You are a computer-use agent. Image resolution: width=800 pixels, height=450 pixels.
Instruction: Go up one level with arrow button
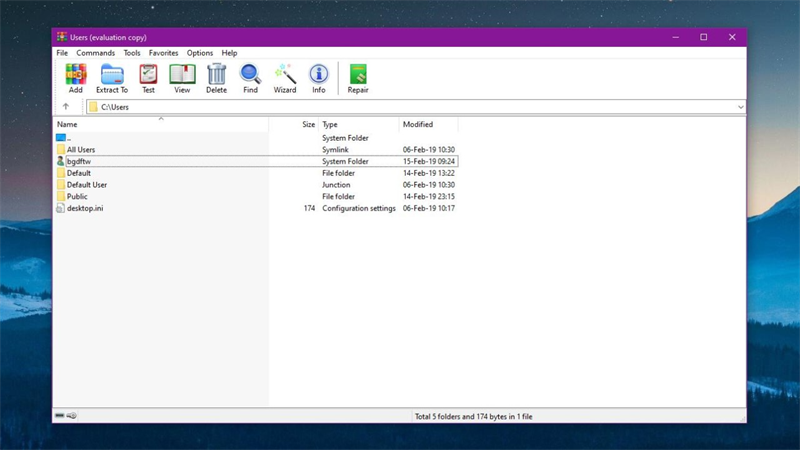(x=66, y=107)
